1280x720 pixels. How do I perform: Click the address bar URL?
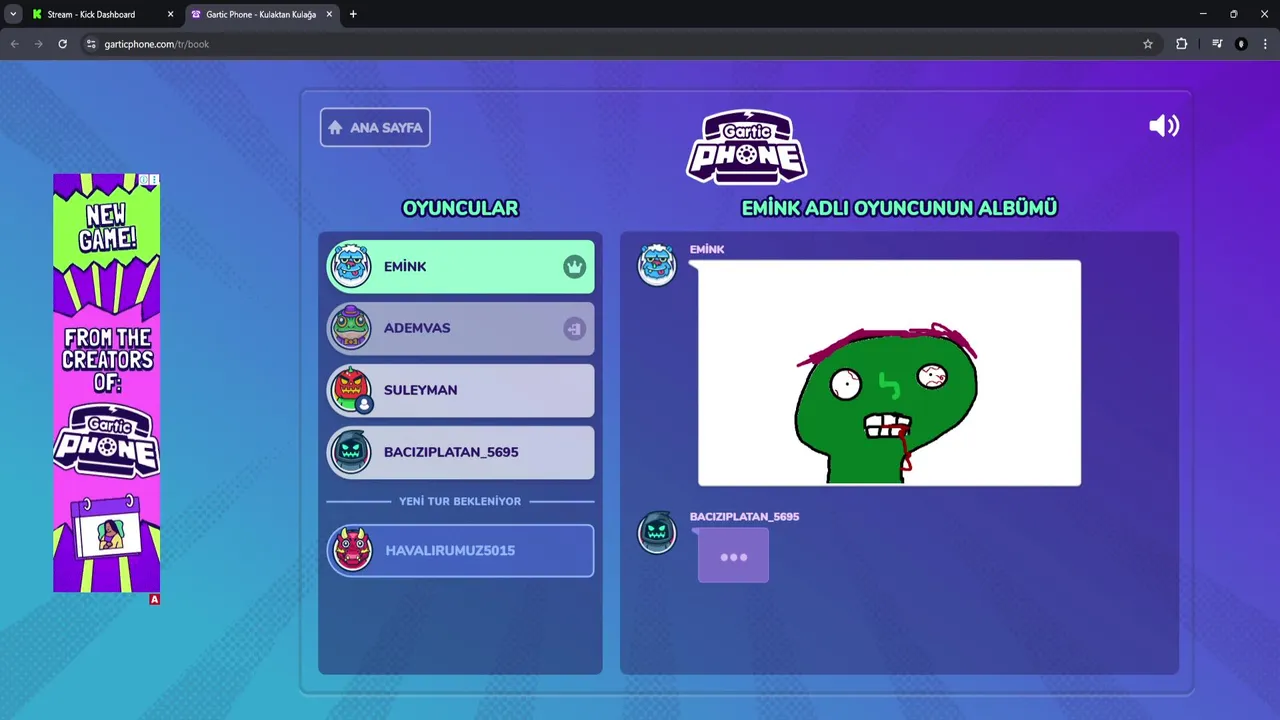click(157, 44)
